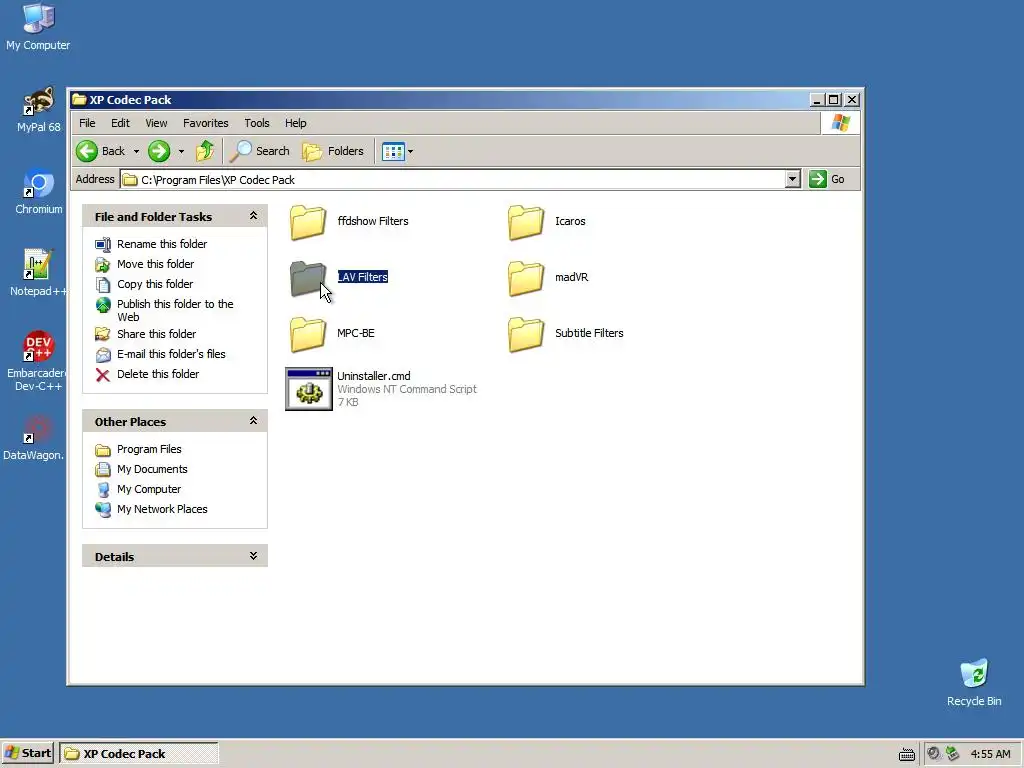1024x768 pixels.
Task: Open the Views icon menu
Action: coord(393,152)
